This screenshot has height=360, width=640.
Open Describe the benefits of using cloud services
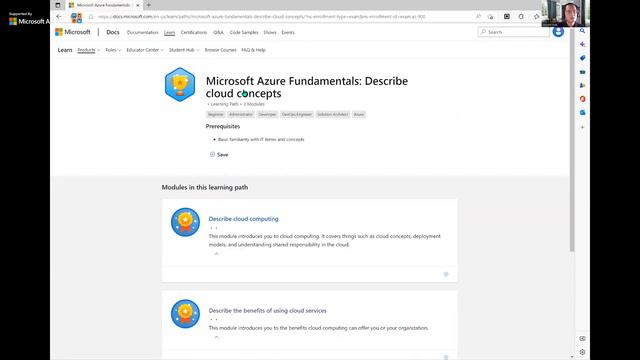click(267, 311)
